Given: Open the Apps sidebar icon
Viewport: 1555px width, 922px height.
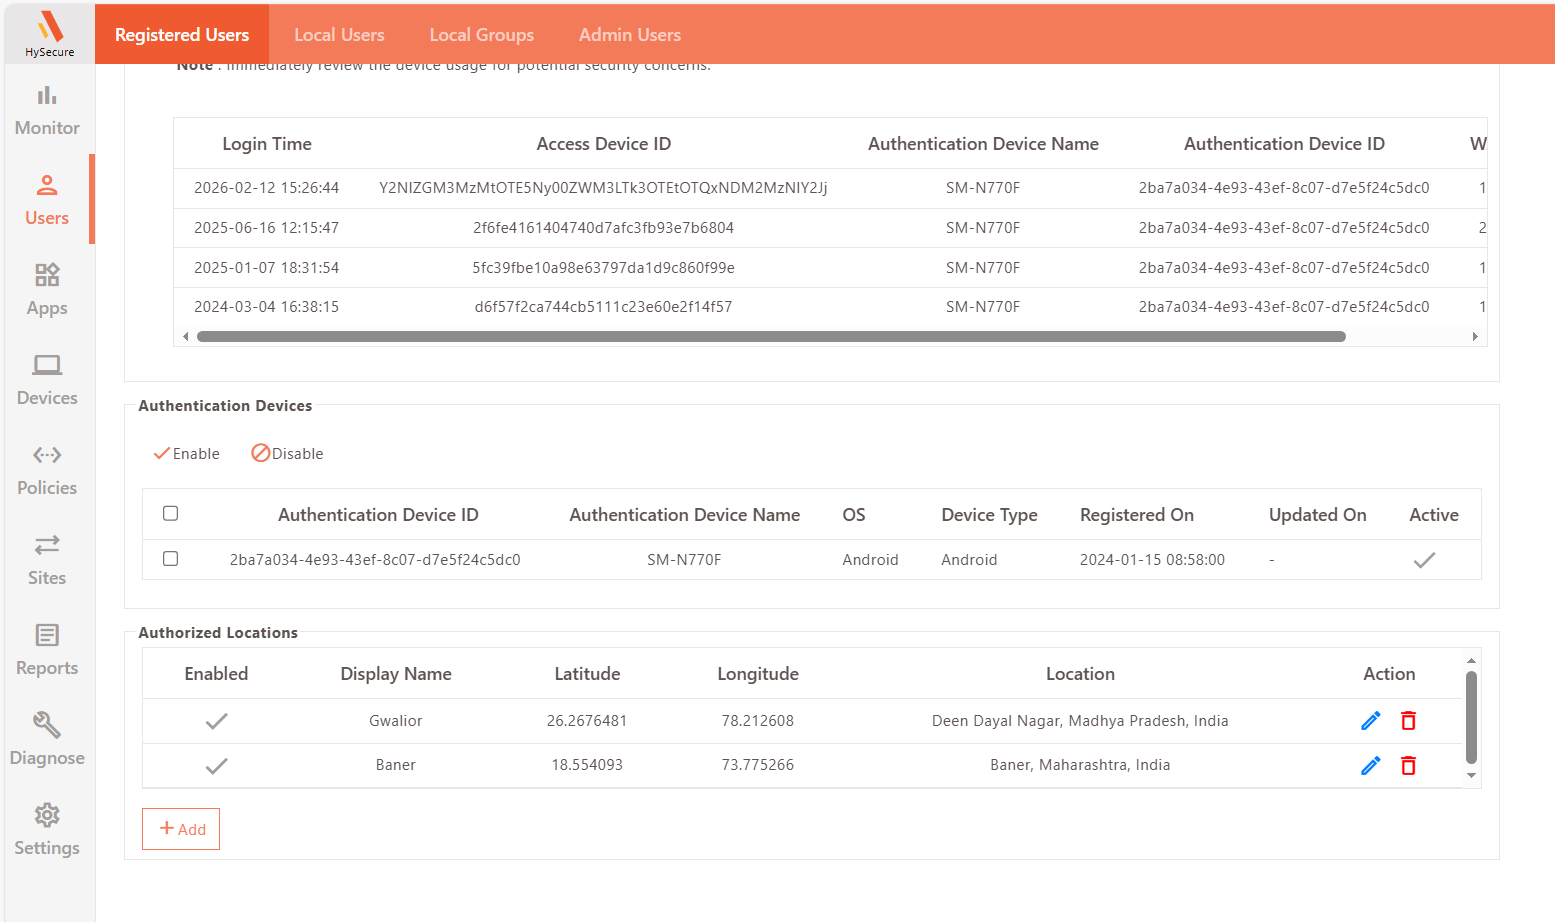Looking at the screenshot, I should point(47,290).
